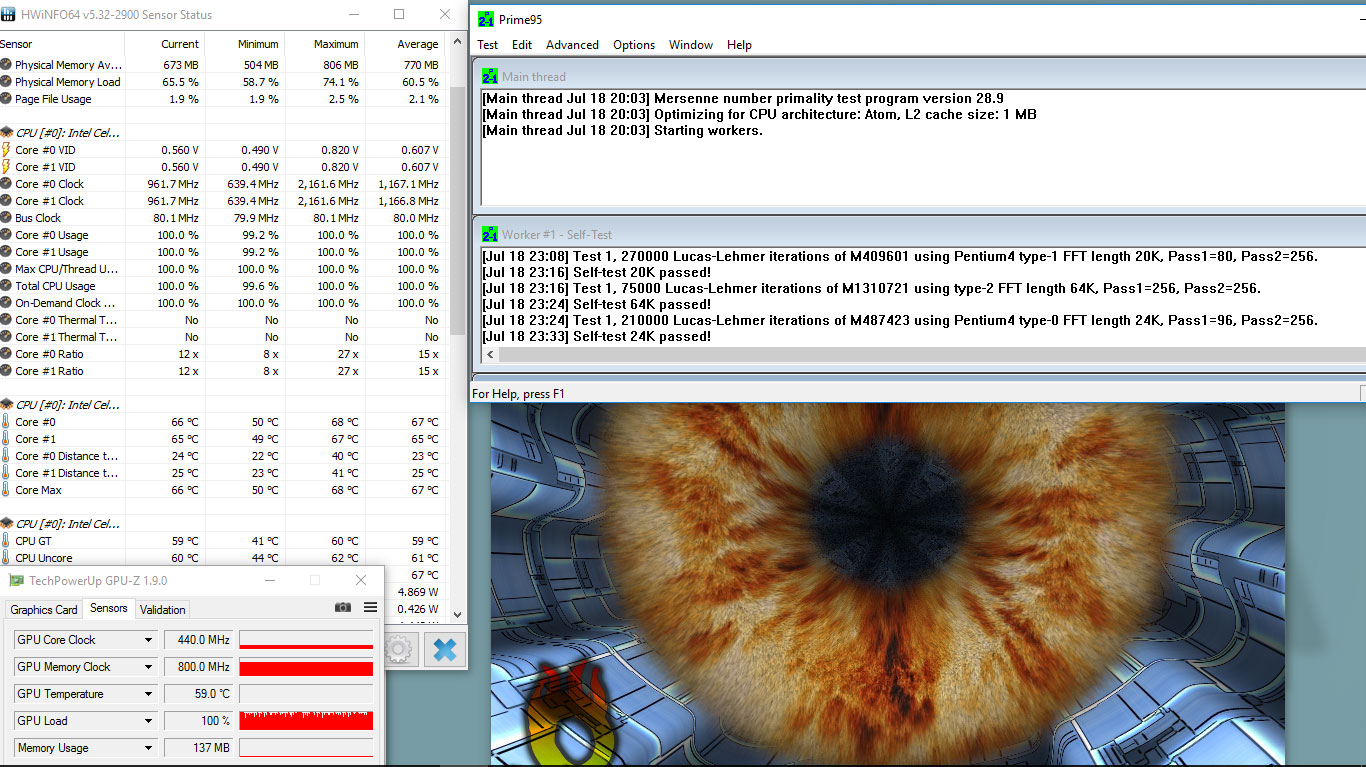
Task: Click the Prime95 title bar app icon
Action: click(x=486, y=20)
